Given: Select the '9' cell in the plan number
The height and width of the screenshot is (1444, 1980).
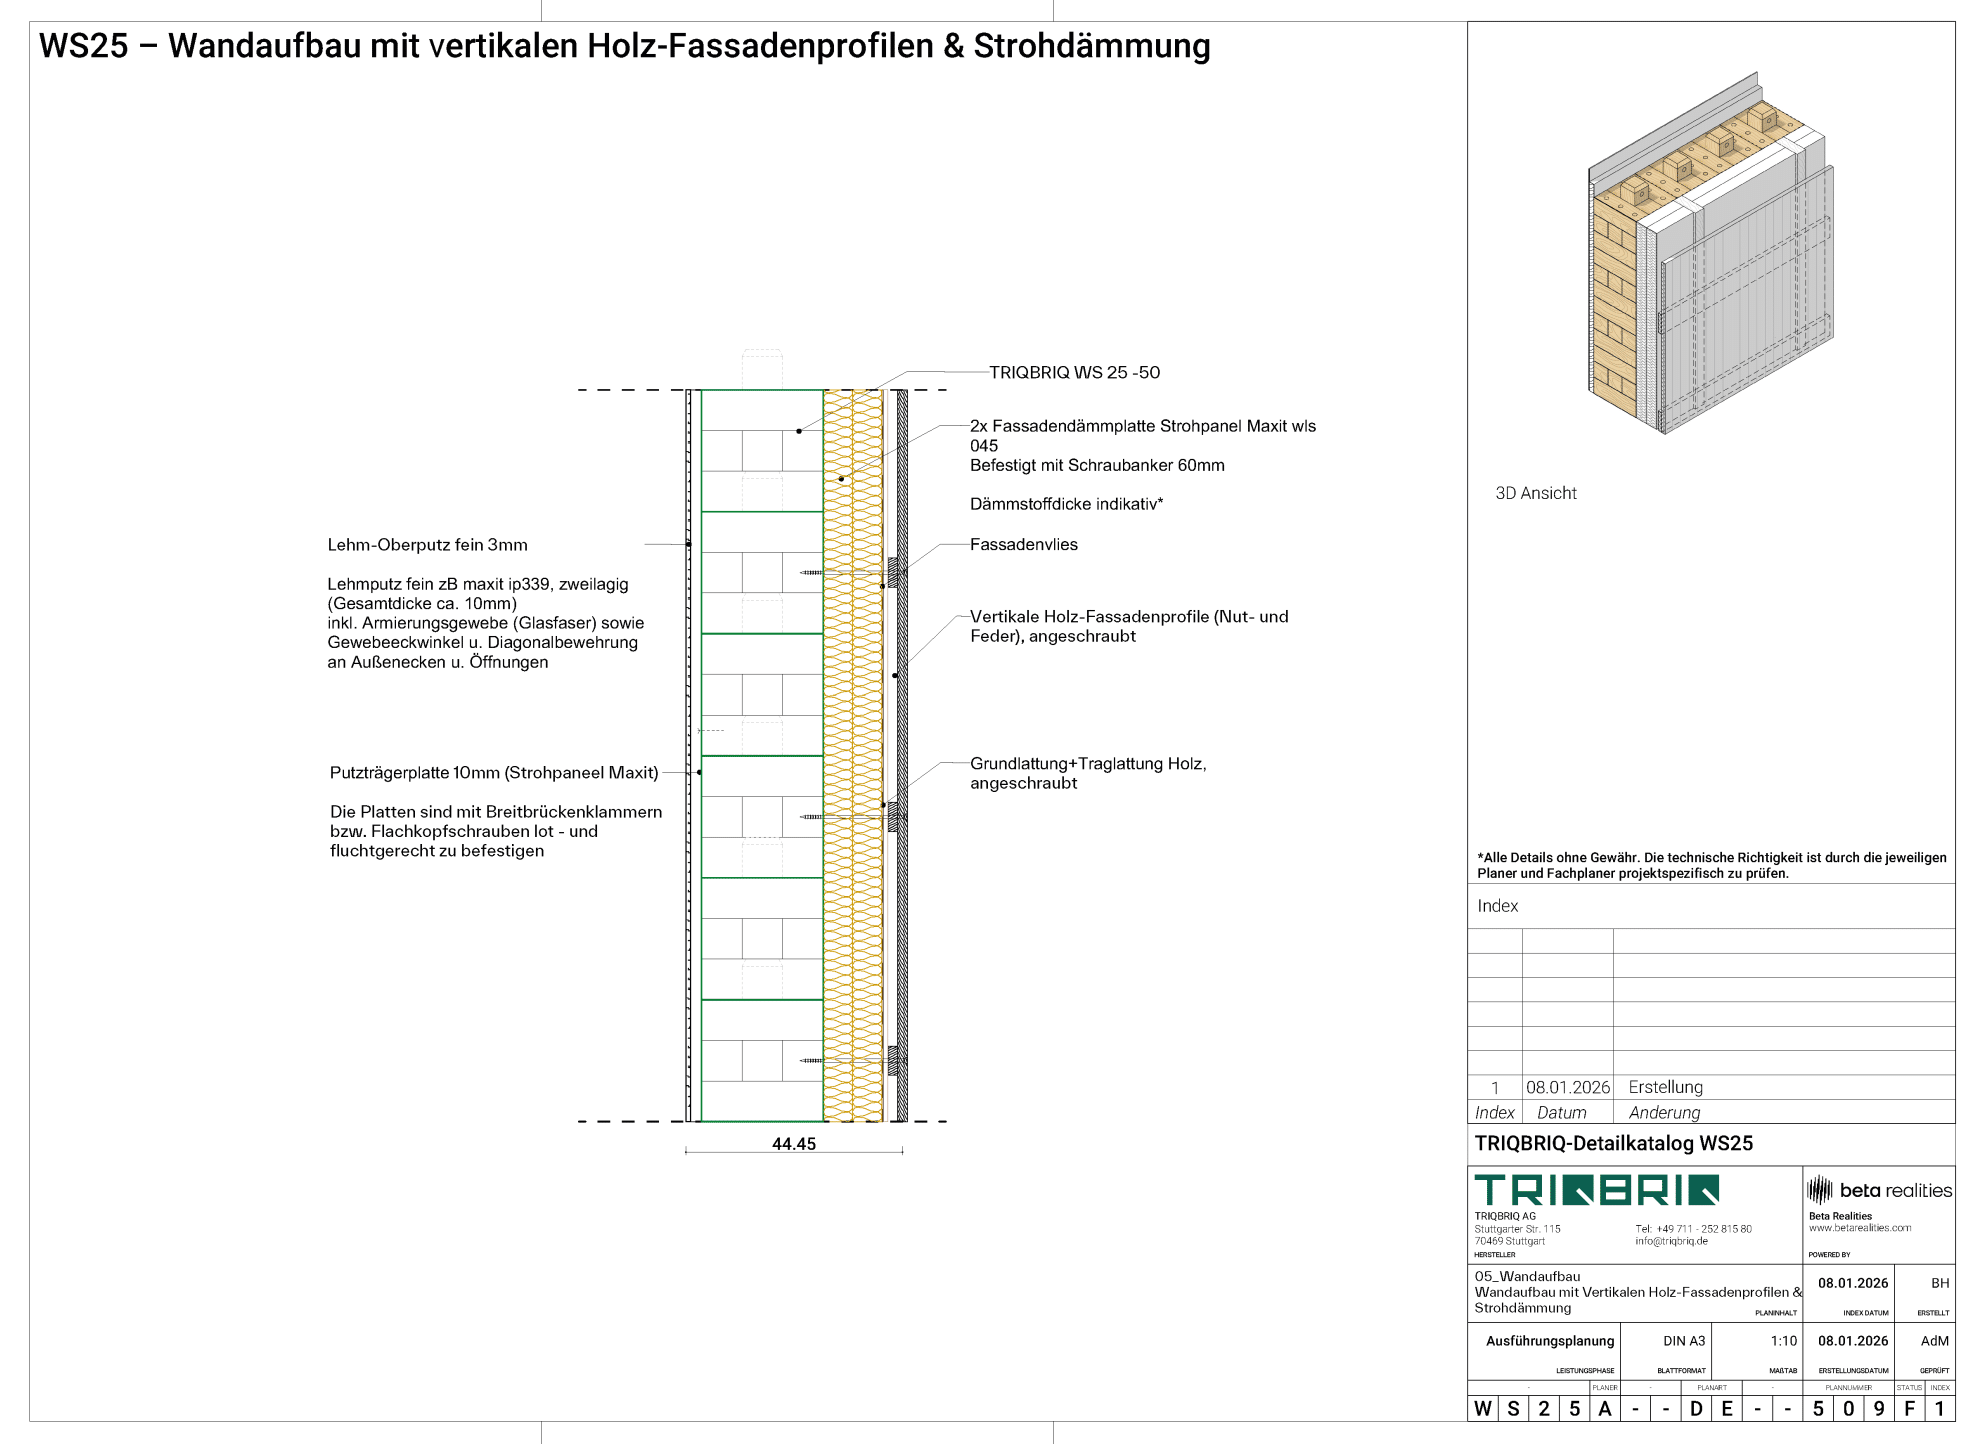Looking at the screenshot, I should [1879, 1408].
